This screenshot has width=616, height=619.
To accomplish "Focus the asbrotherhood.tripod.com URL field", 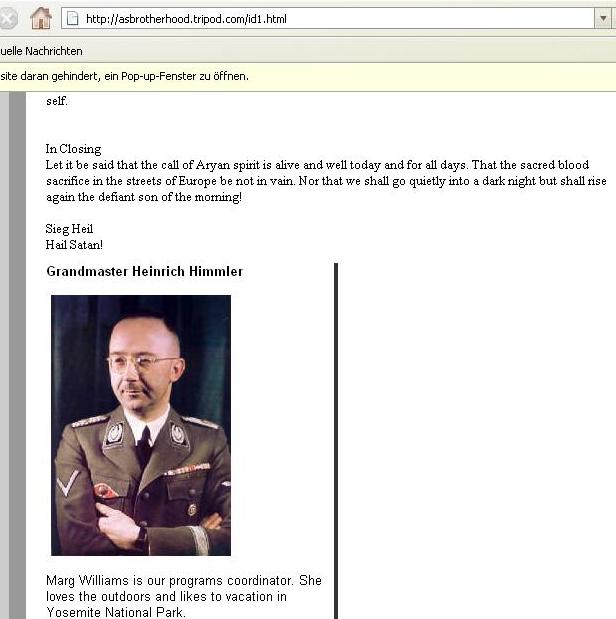I will click(328, 19).
